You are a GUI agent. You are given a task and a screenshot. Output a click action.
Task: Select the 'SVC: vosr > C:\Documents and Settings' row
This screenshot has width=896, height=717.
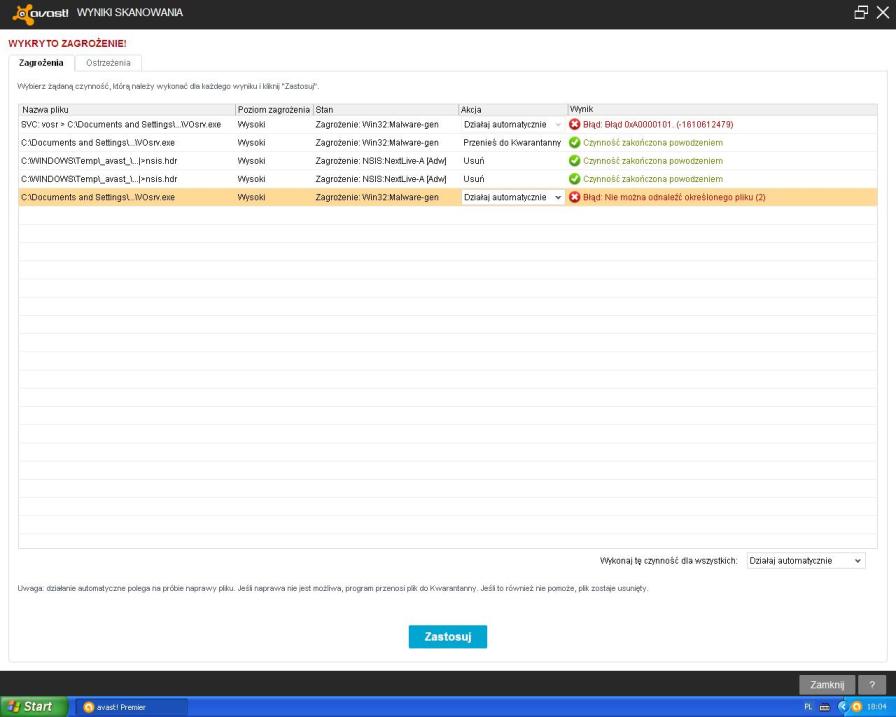click(448, 125)
